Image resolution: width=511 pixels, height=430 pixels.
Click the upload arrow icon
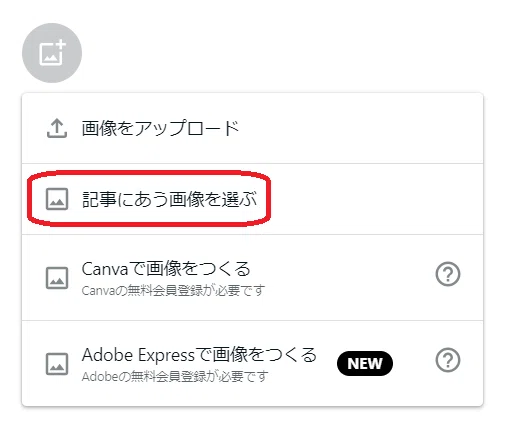(57, 128)
